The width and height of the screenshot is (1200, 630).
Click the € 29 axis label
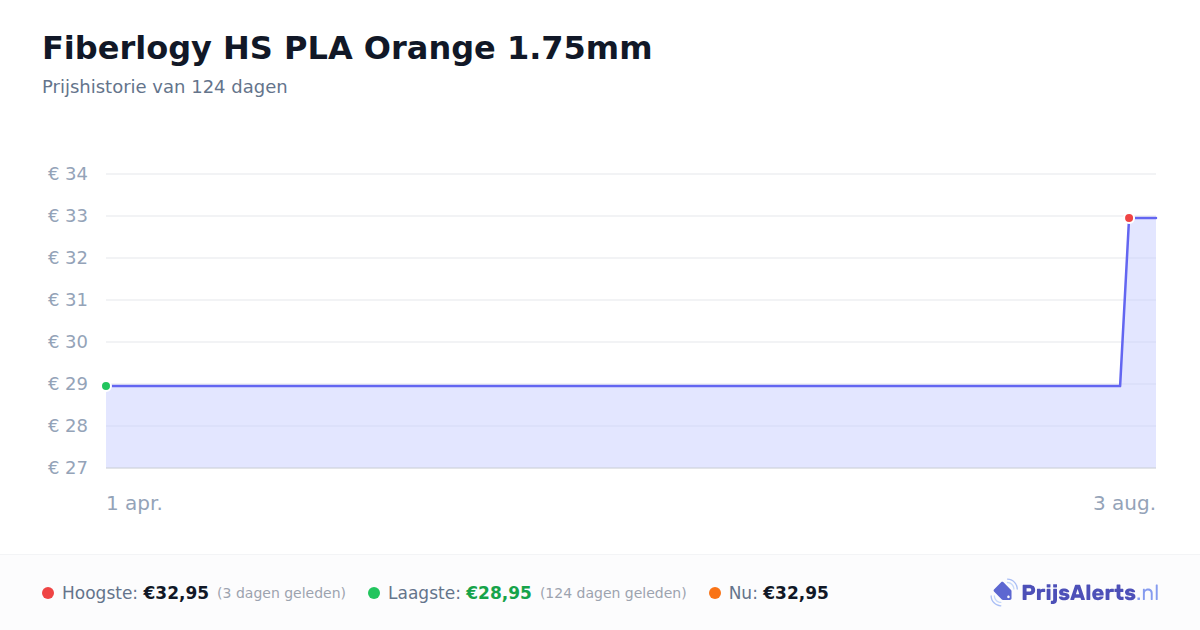[x=68, y=384]
